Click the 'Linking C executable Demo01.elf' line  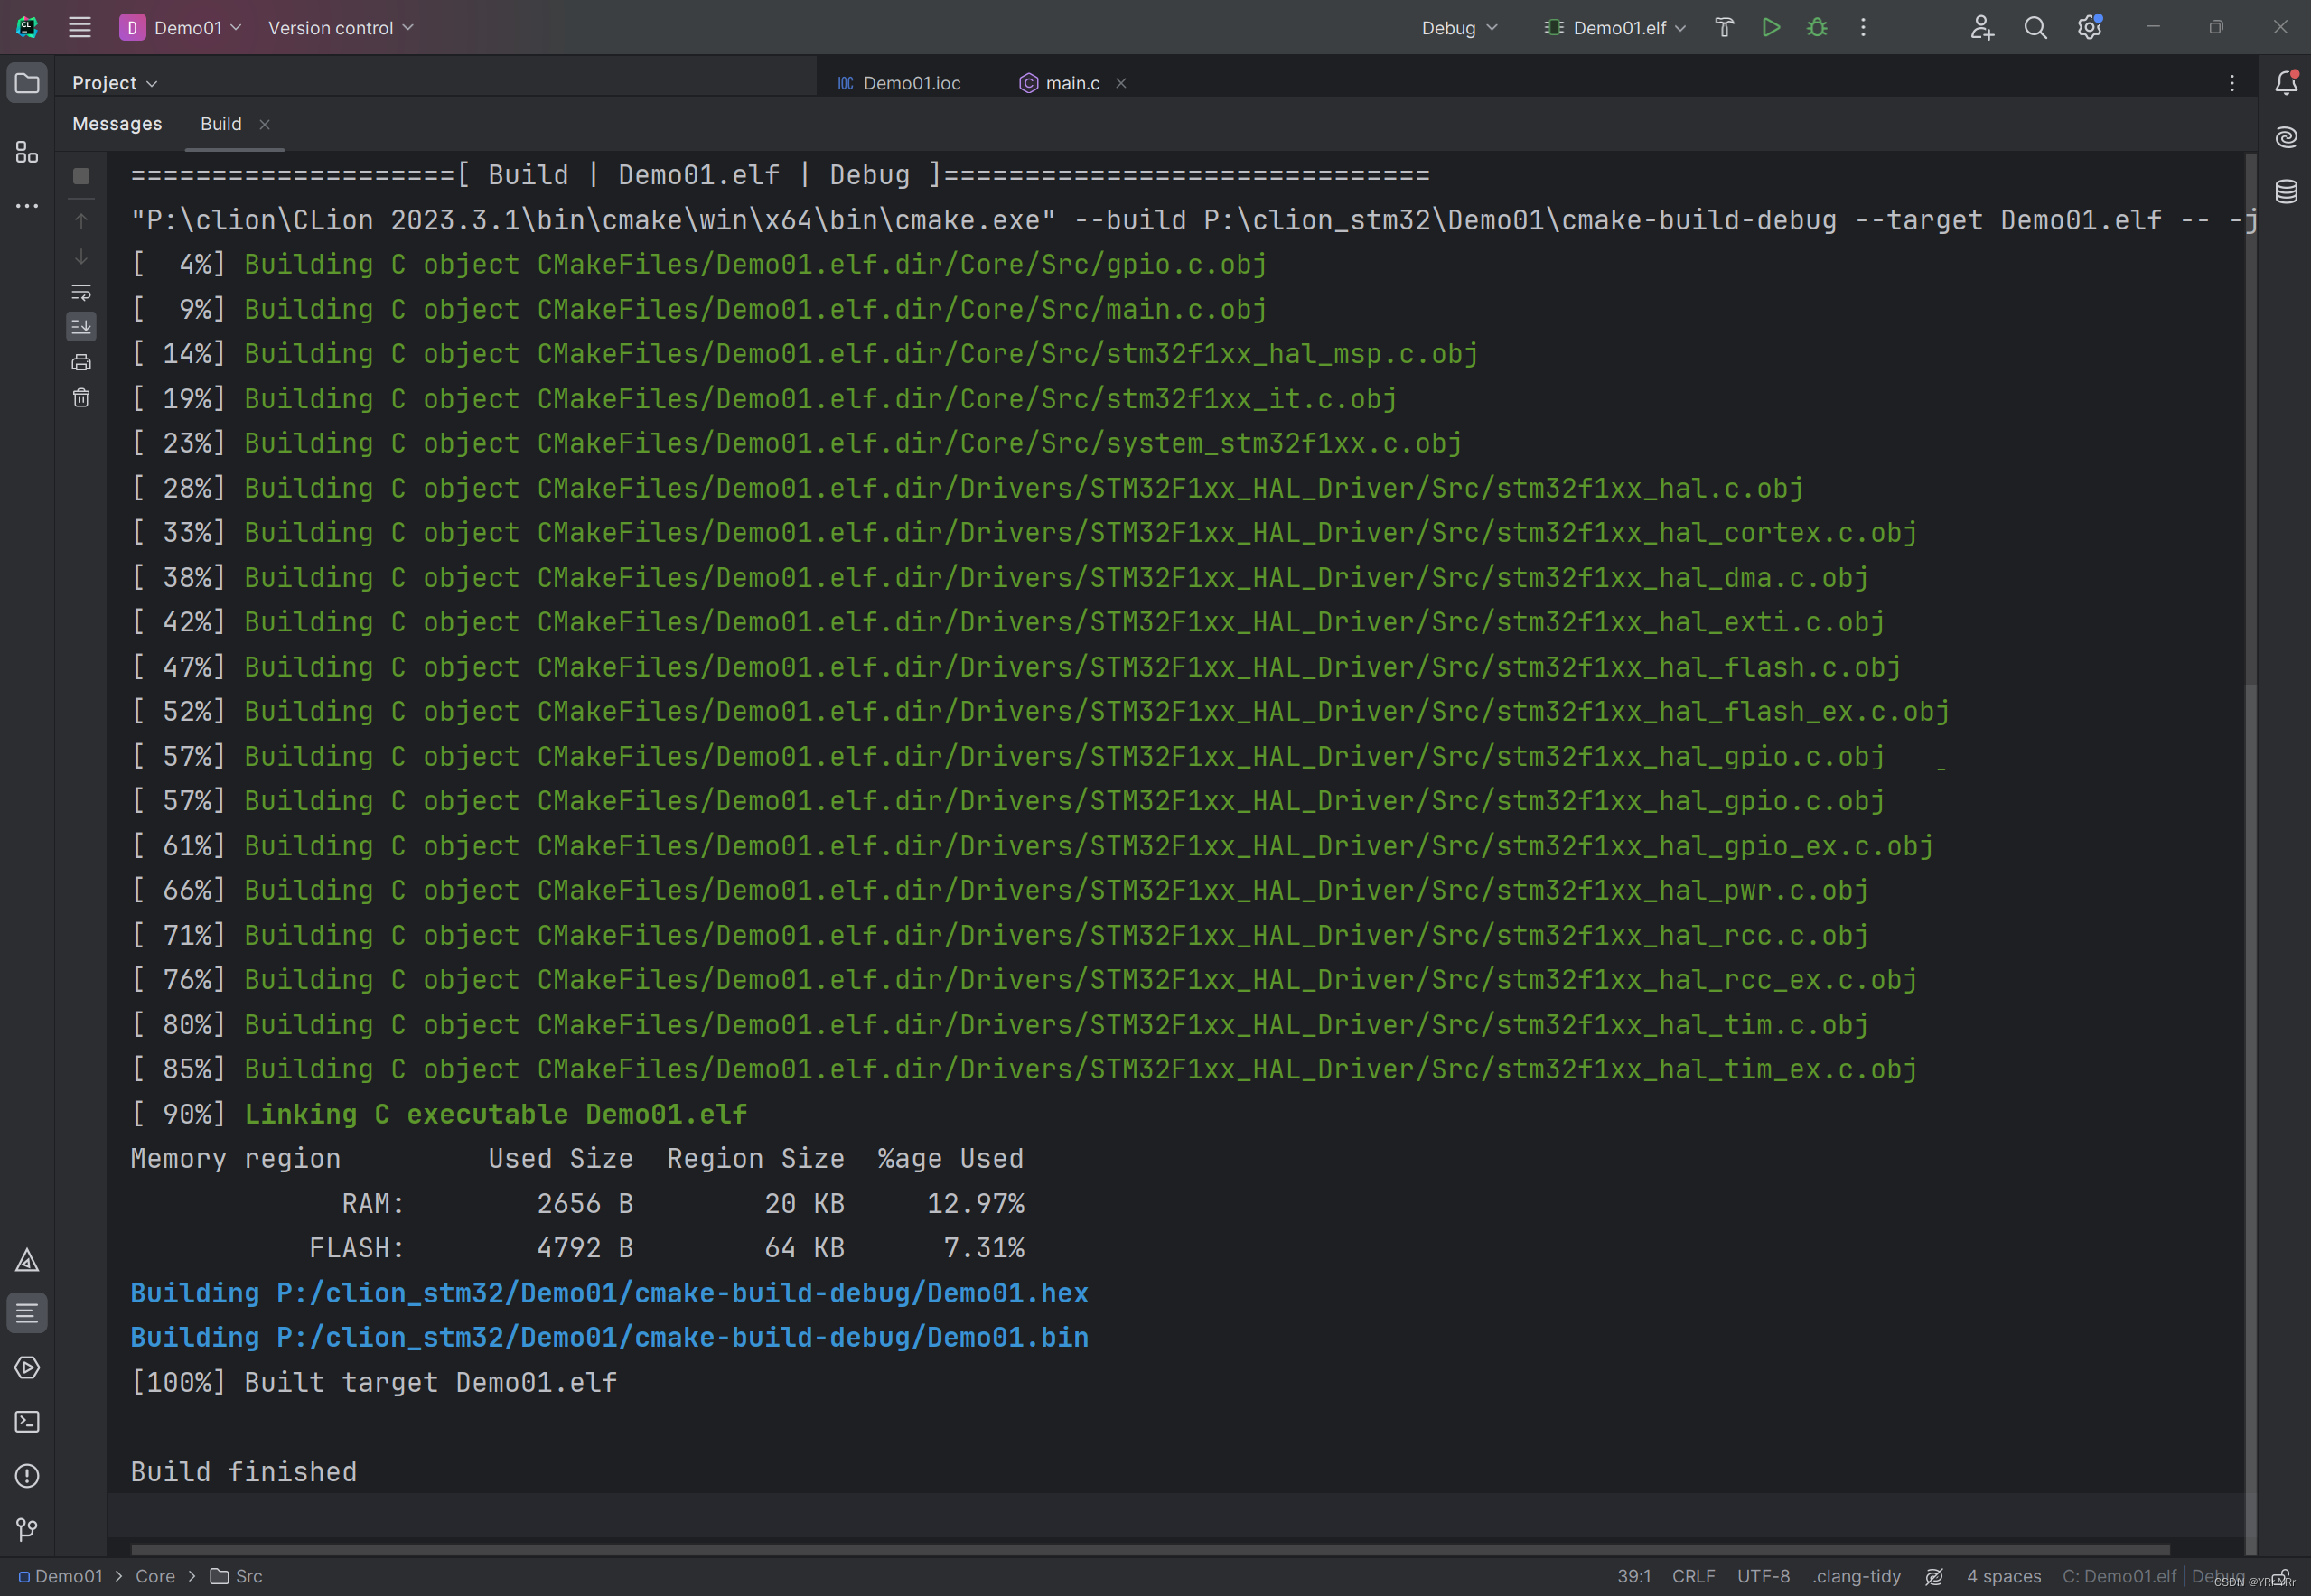[x=495, y=1114]
